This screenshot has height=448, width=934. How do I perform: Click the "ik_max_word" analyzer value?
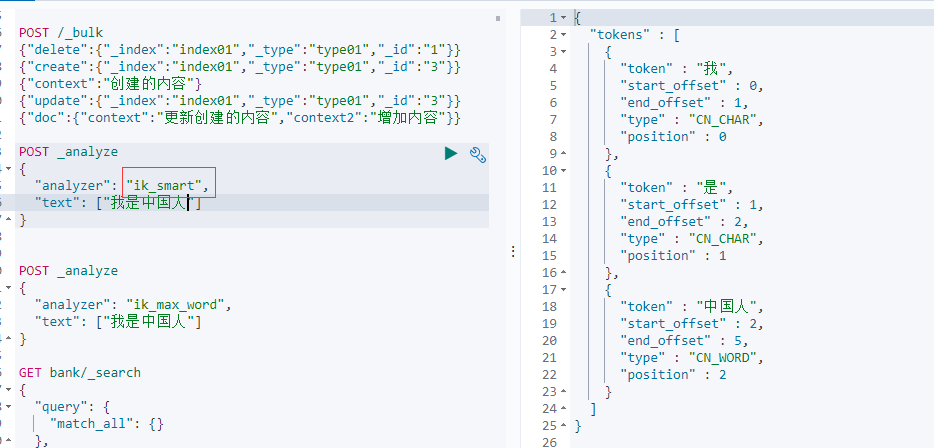pyautogui.click(x=175, y=304)
